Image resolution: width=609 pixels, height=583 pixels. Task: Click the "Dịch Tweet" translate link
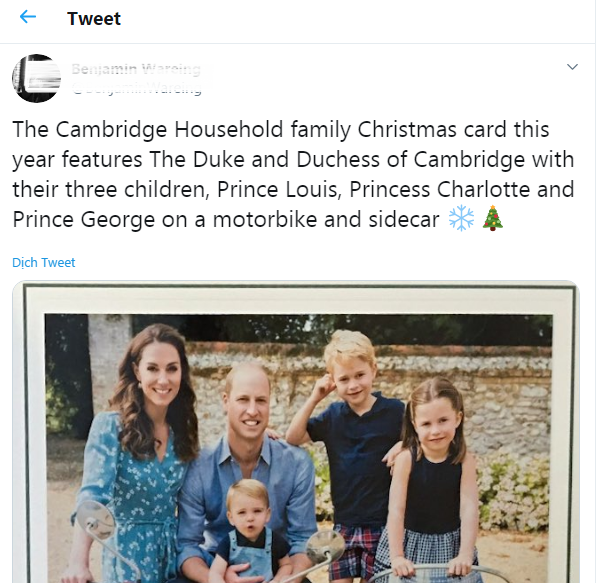pos(43,263)
